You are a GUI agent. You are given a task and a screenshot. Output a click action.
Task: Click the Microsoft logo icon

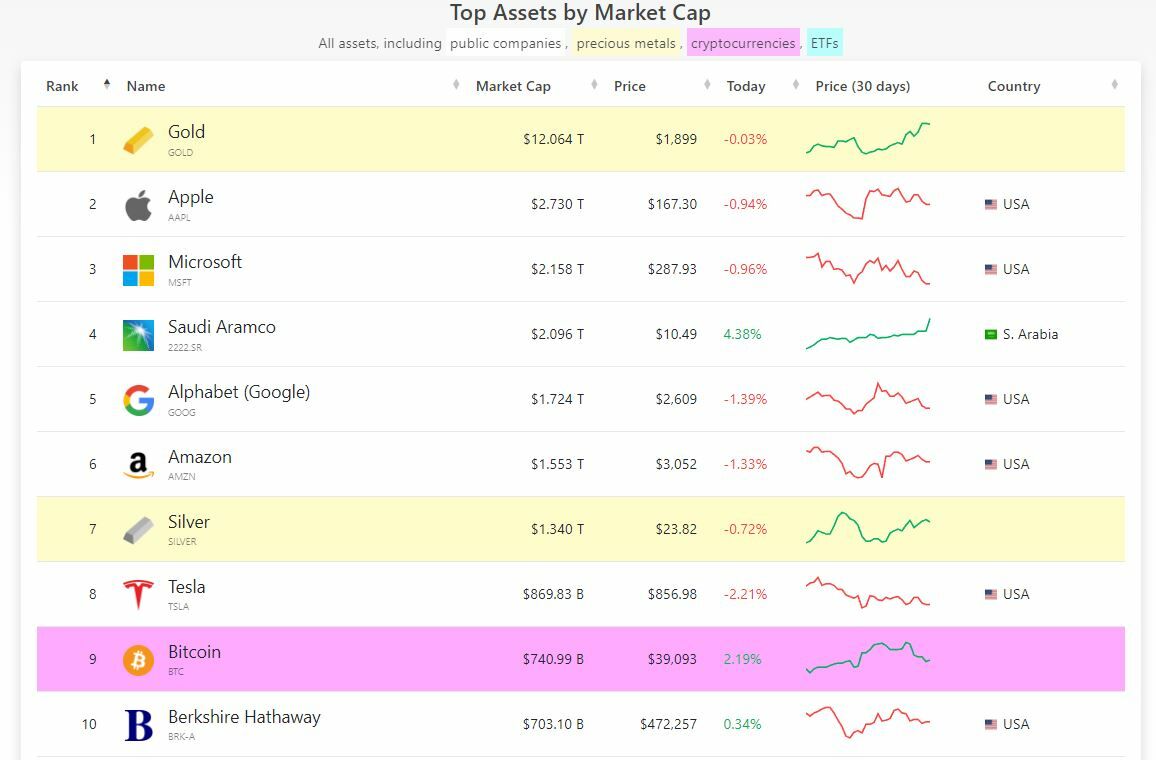tap(138, 270)
